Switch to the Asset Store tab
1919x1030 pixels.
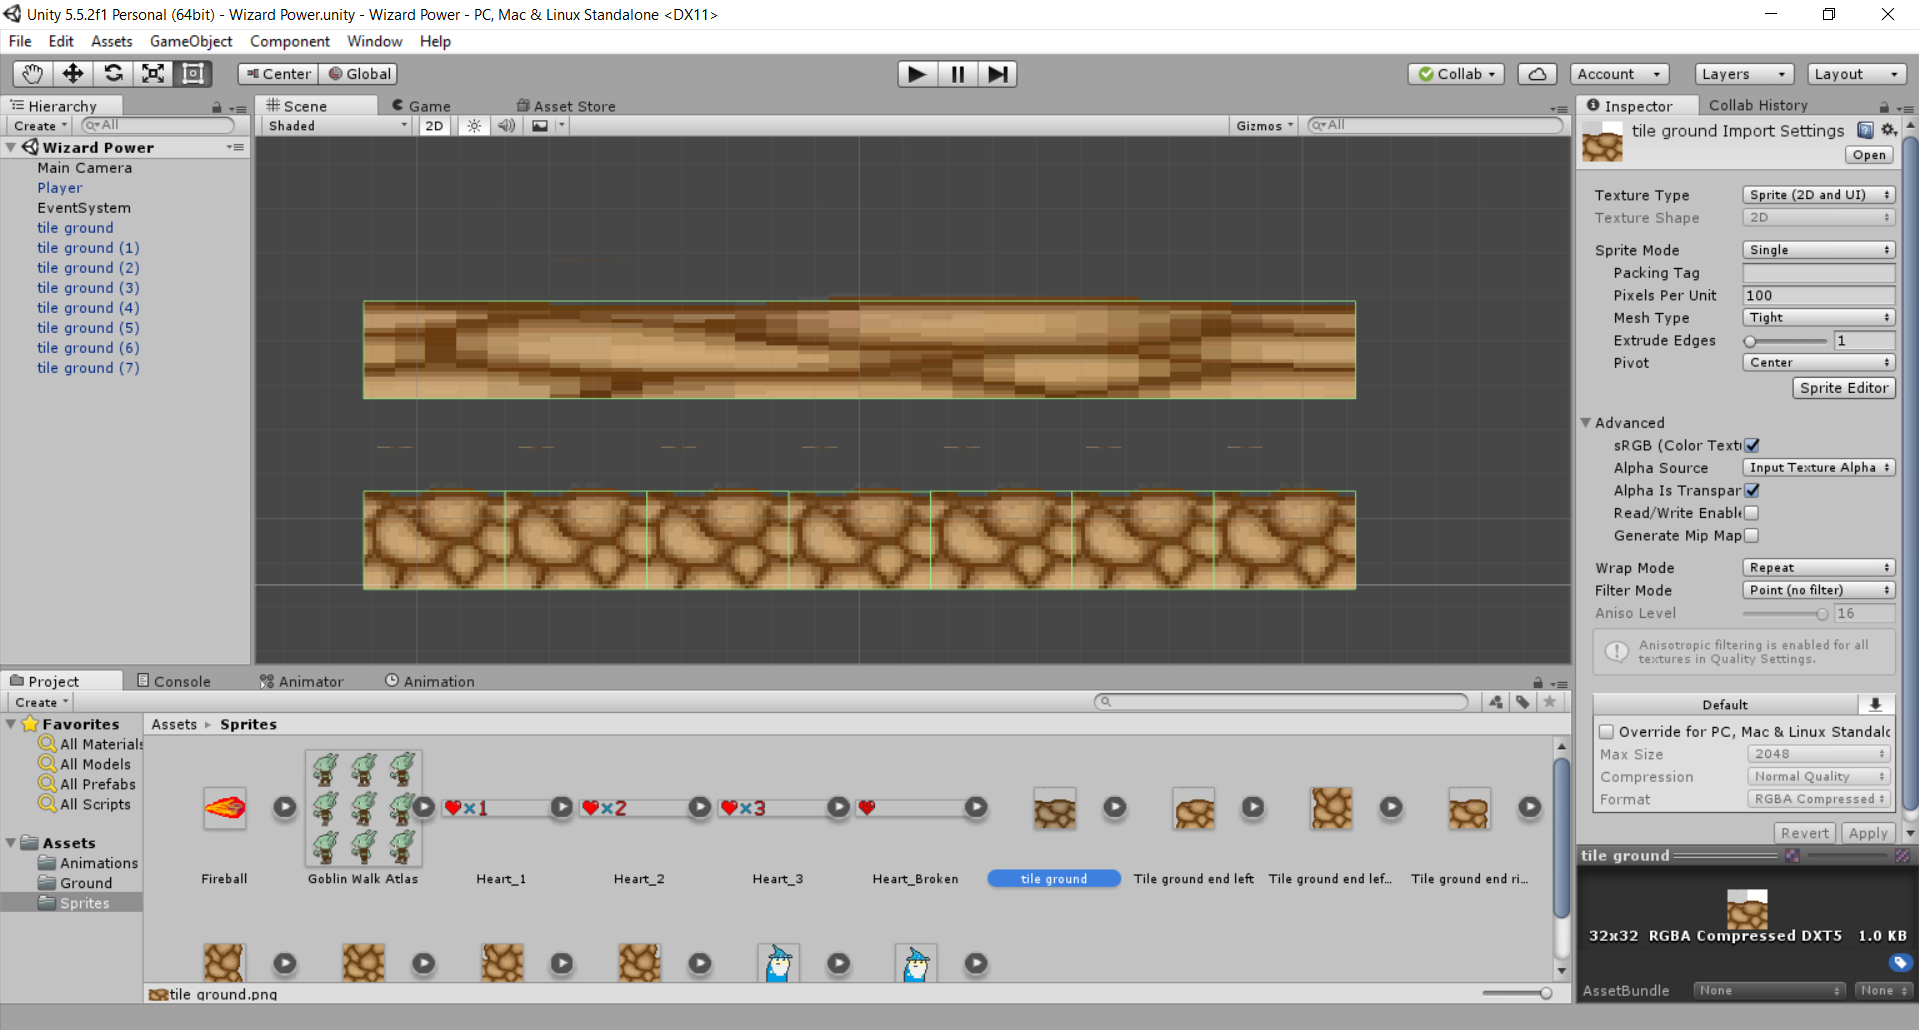pyautogui.click(x=566, y=106)
